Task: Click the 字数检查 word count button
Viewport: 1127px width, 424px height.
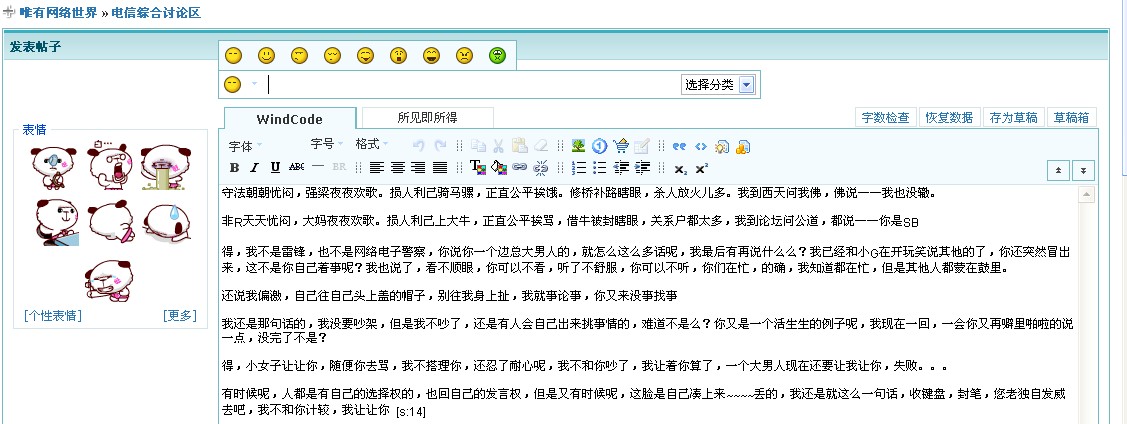Action: (886, 117)
